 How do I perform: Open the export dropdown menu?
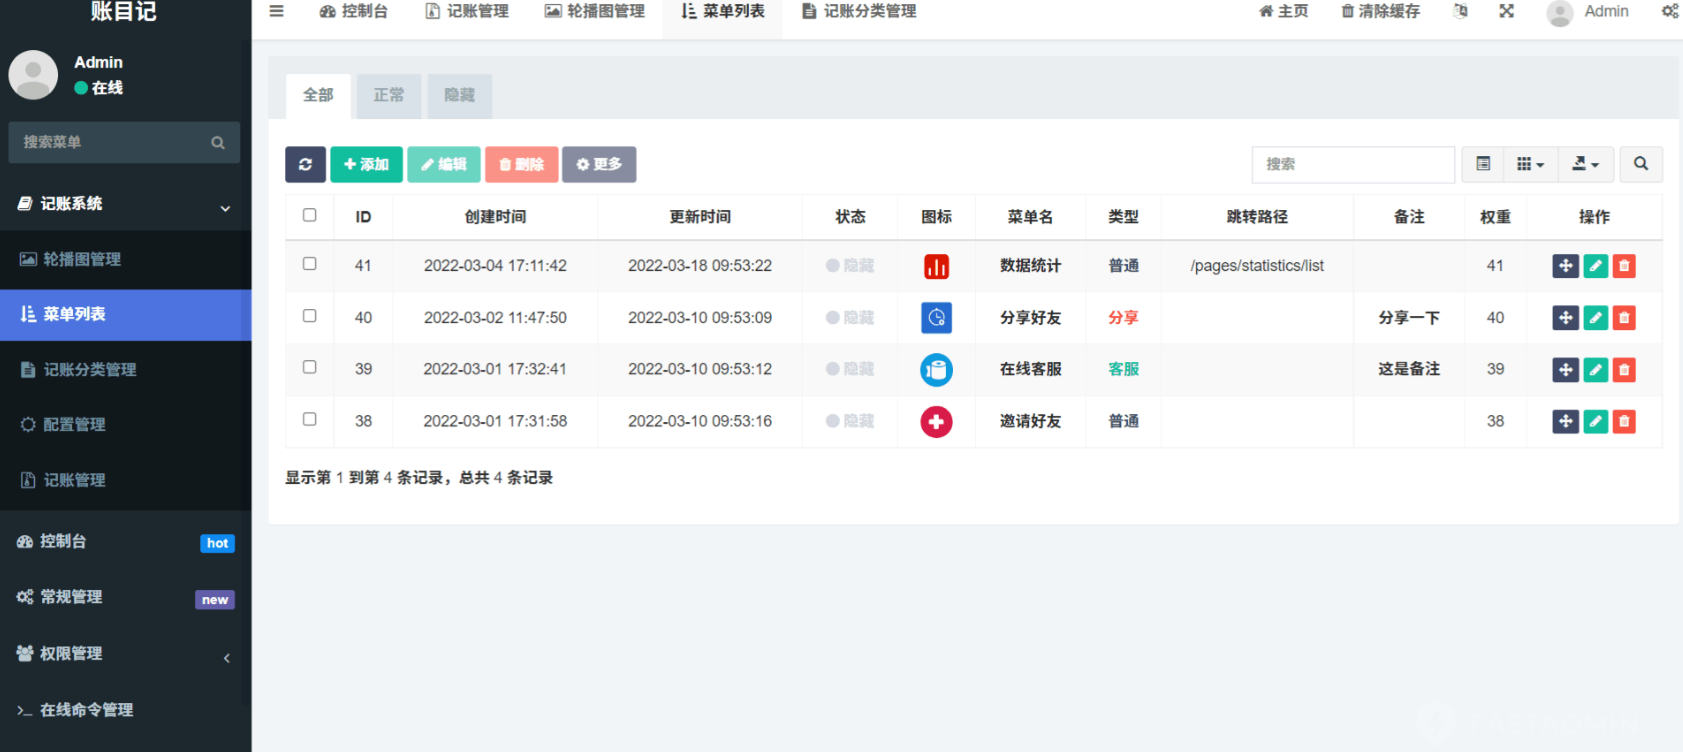(x=1585, y=164)
